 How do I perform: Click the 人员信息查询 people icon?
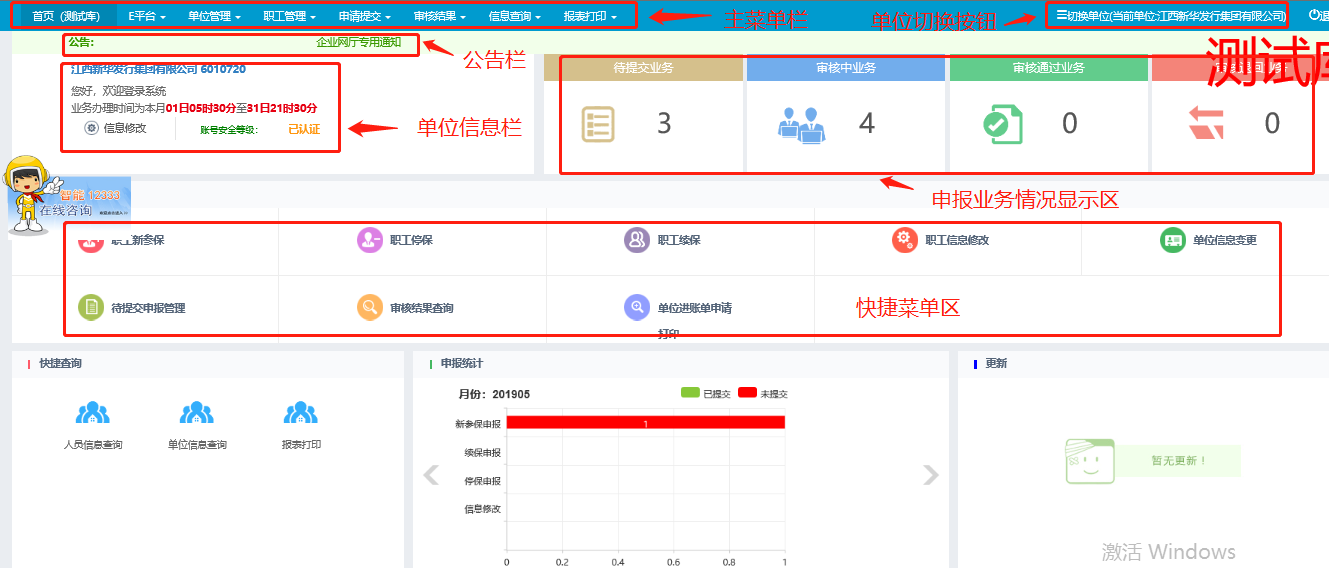93,412
